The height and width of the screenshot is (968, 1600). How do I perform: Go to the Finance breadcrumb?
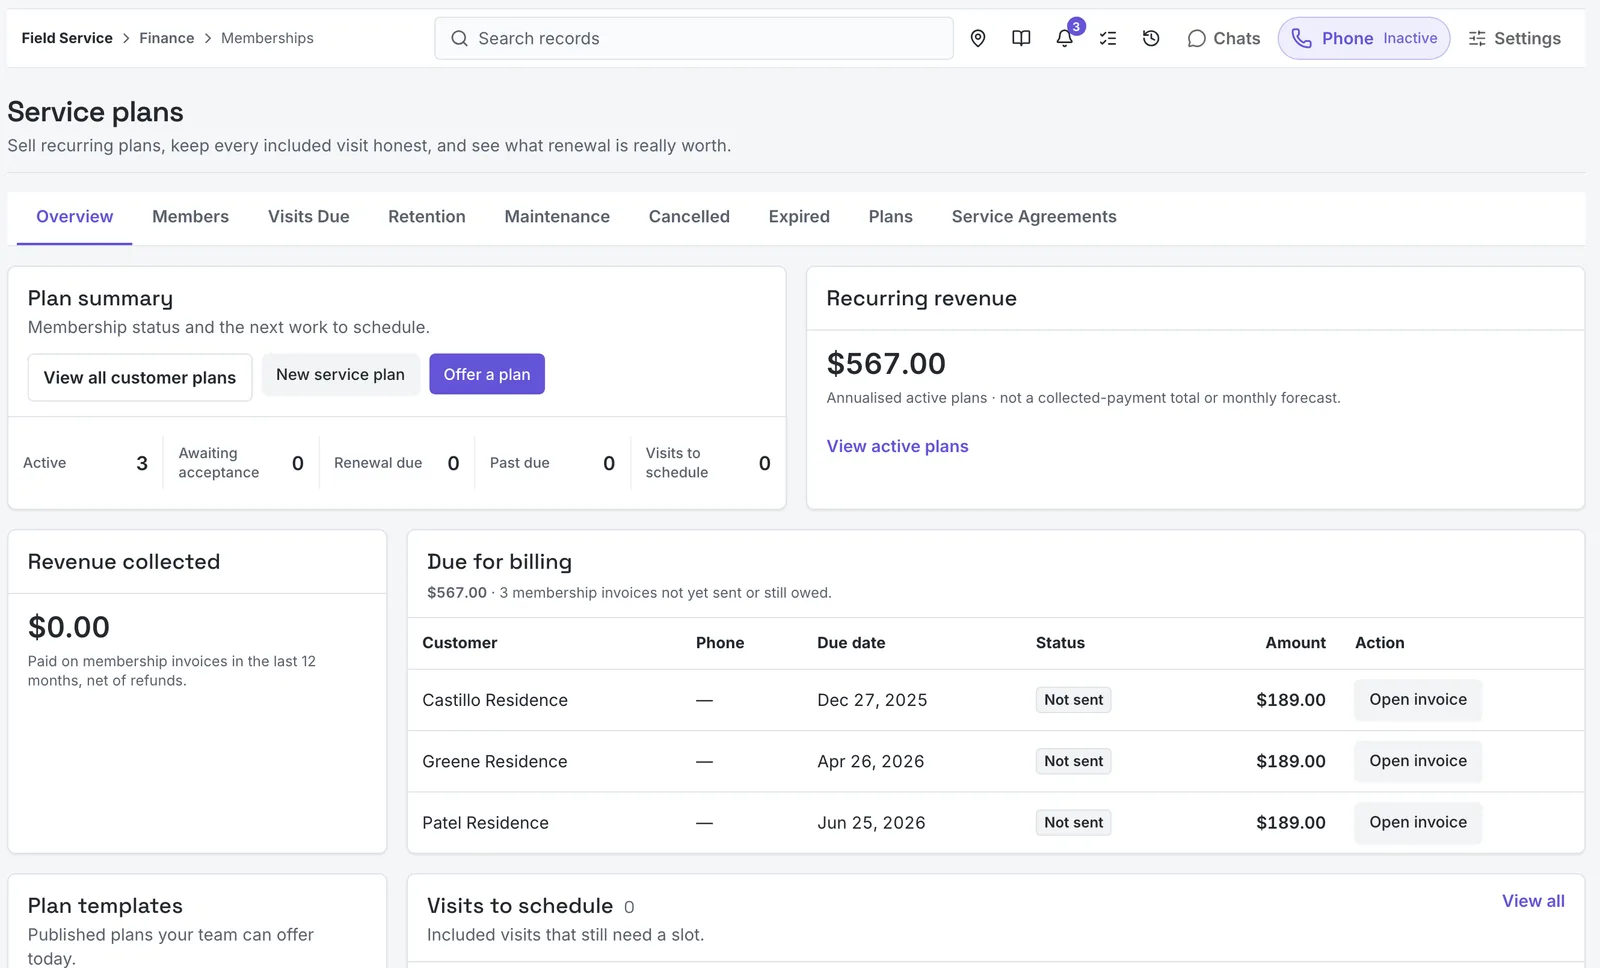(x=167, y=38)
